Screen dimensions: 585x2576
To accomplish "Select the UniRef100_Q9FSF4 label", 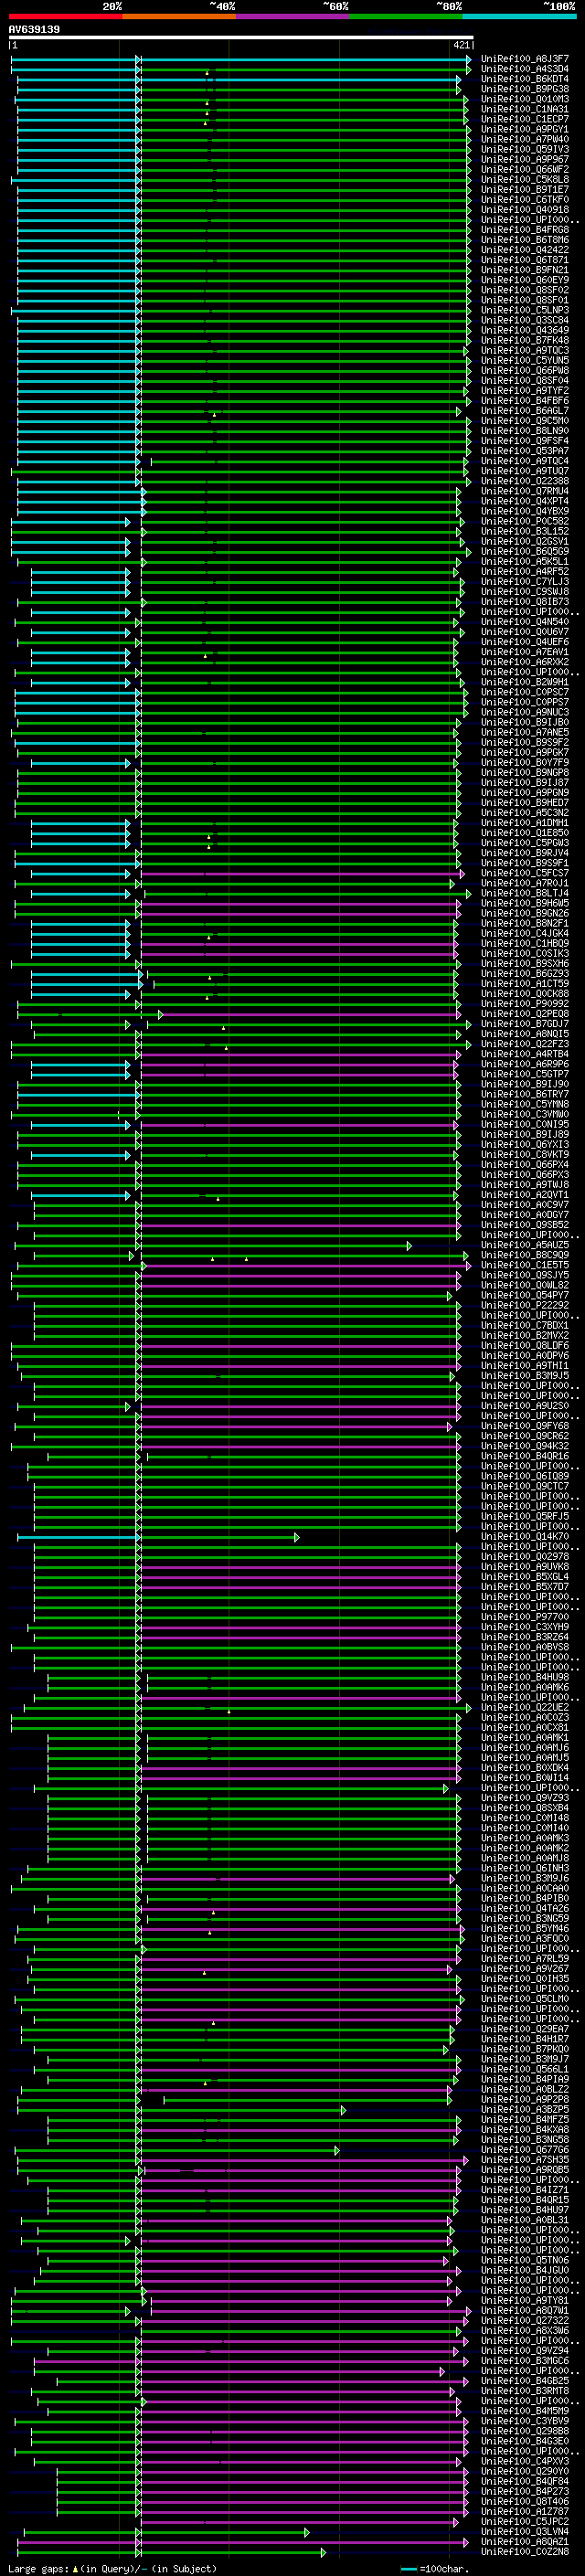I will point(525,441).
